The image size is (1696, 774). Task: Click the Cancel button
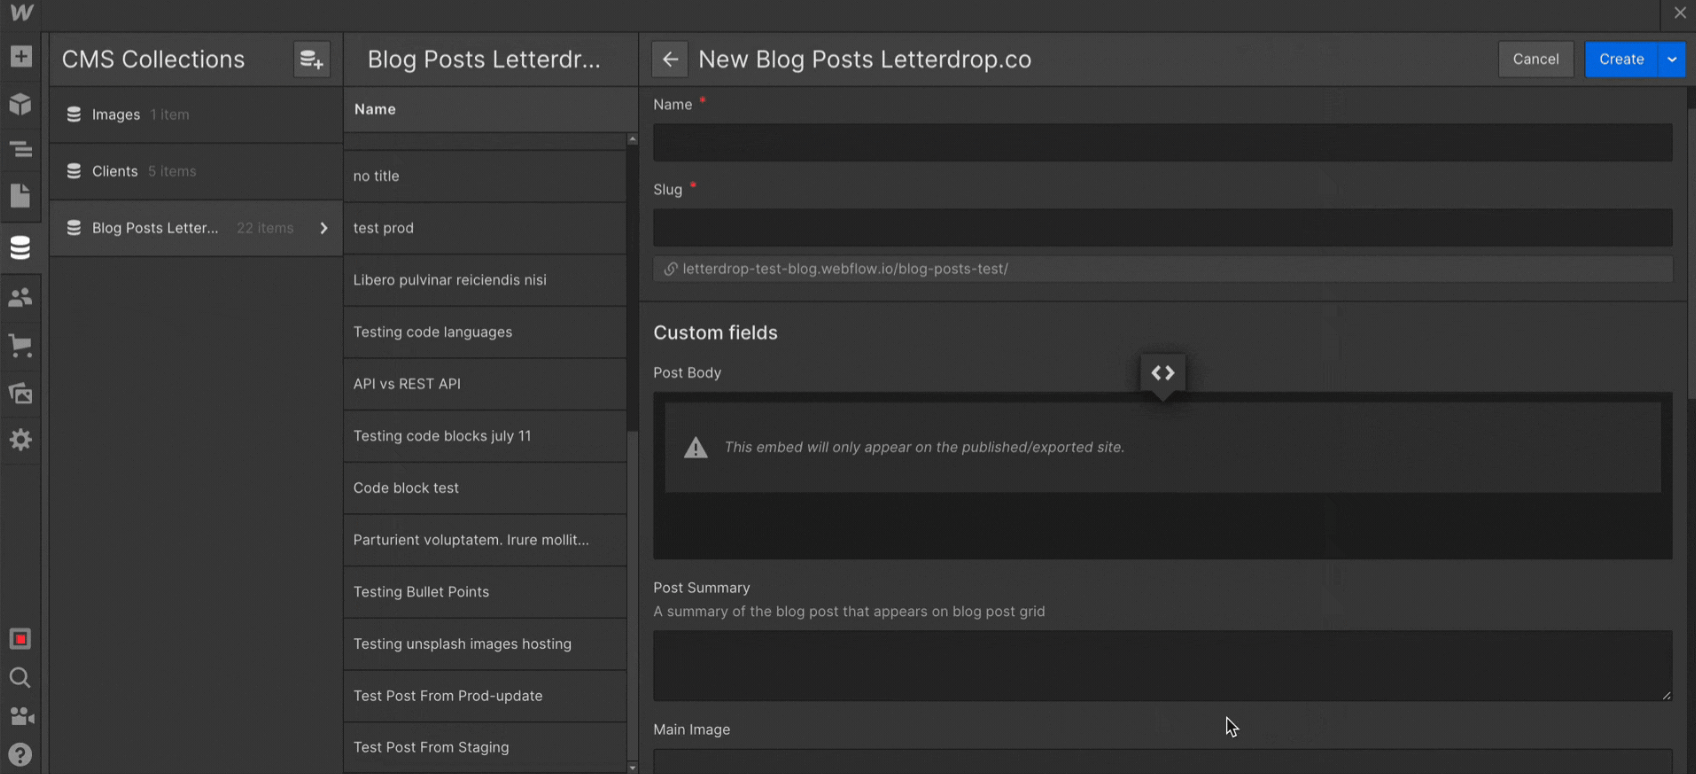point(1535,59)
